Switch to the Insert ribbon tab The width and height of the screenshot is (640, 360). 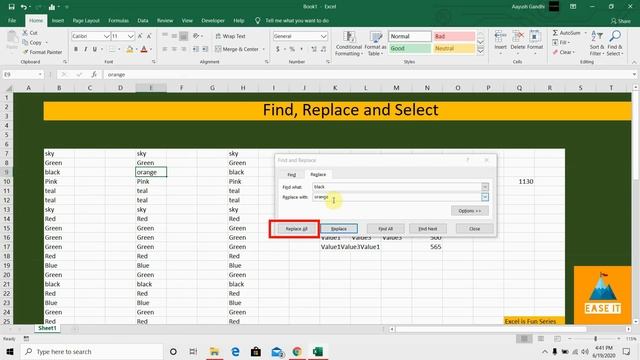pos(58,20)
